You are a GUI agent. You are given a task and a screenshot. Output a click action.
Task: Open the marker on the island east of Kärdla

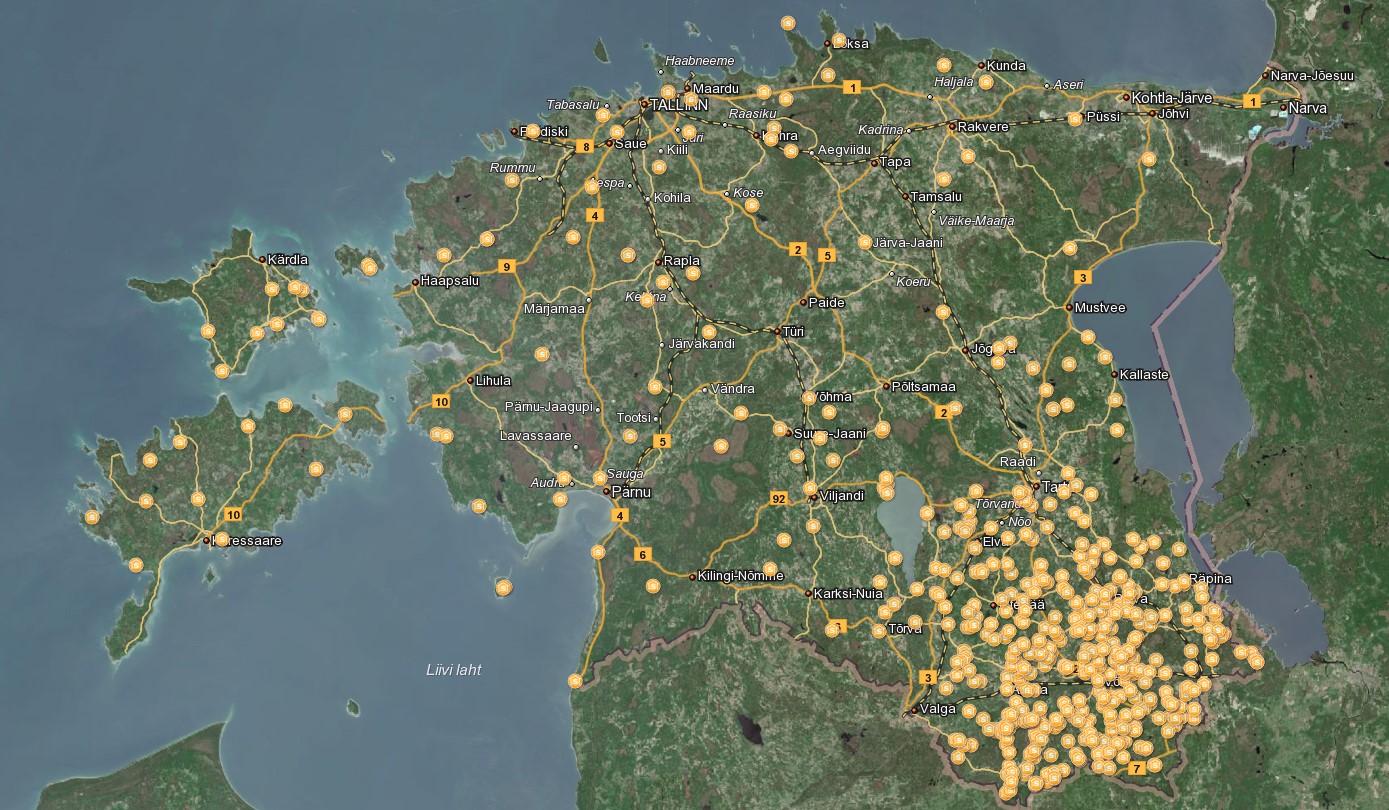370,266
